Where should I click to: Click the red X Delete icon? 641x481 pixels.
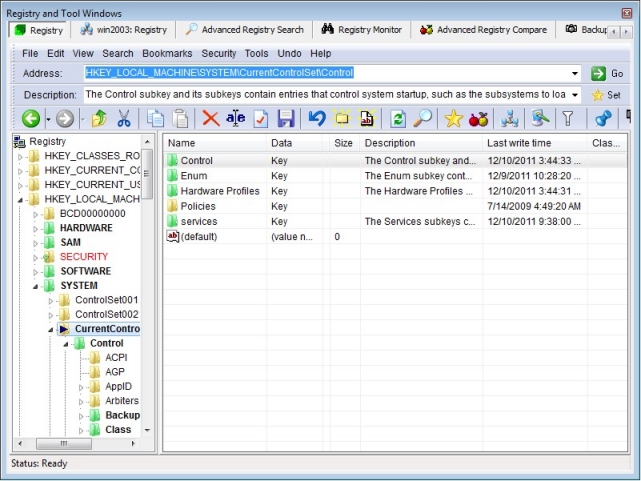coord(210,119)
